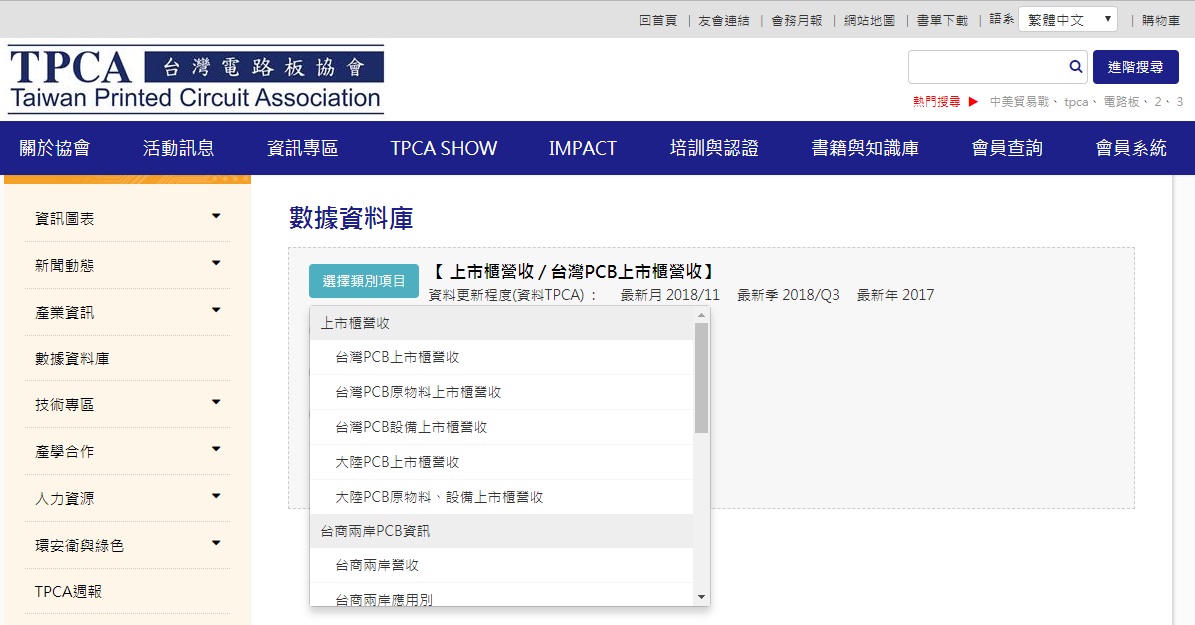Expand 人力資源 sidebar arrow
This screenshot has height=625, width=1195.
(216, 496)
